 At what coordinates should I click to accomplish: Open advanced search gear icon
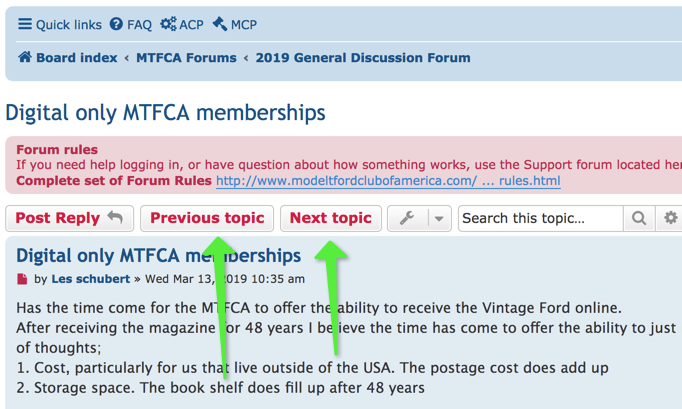click(x=670, y=218)
